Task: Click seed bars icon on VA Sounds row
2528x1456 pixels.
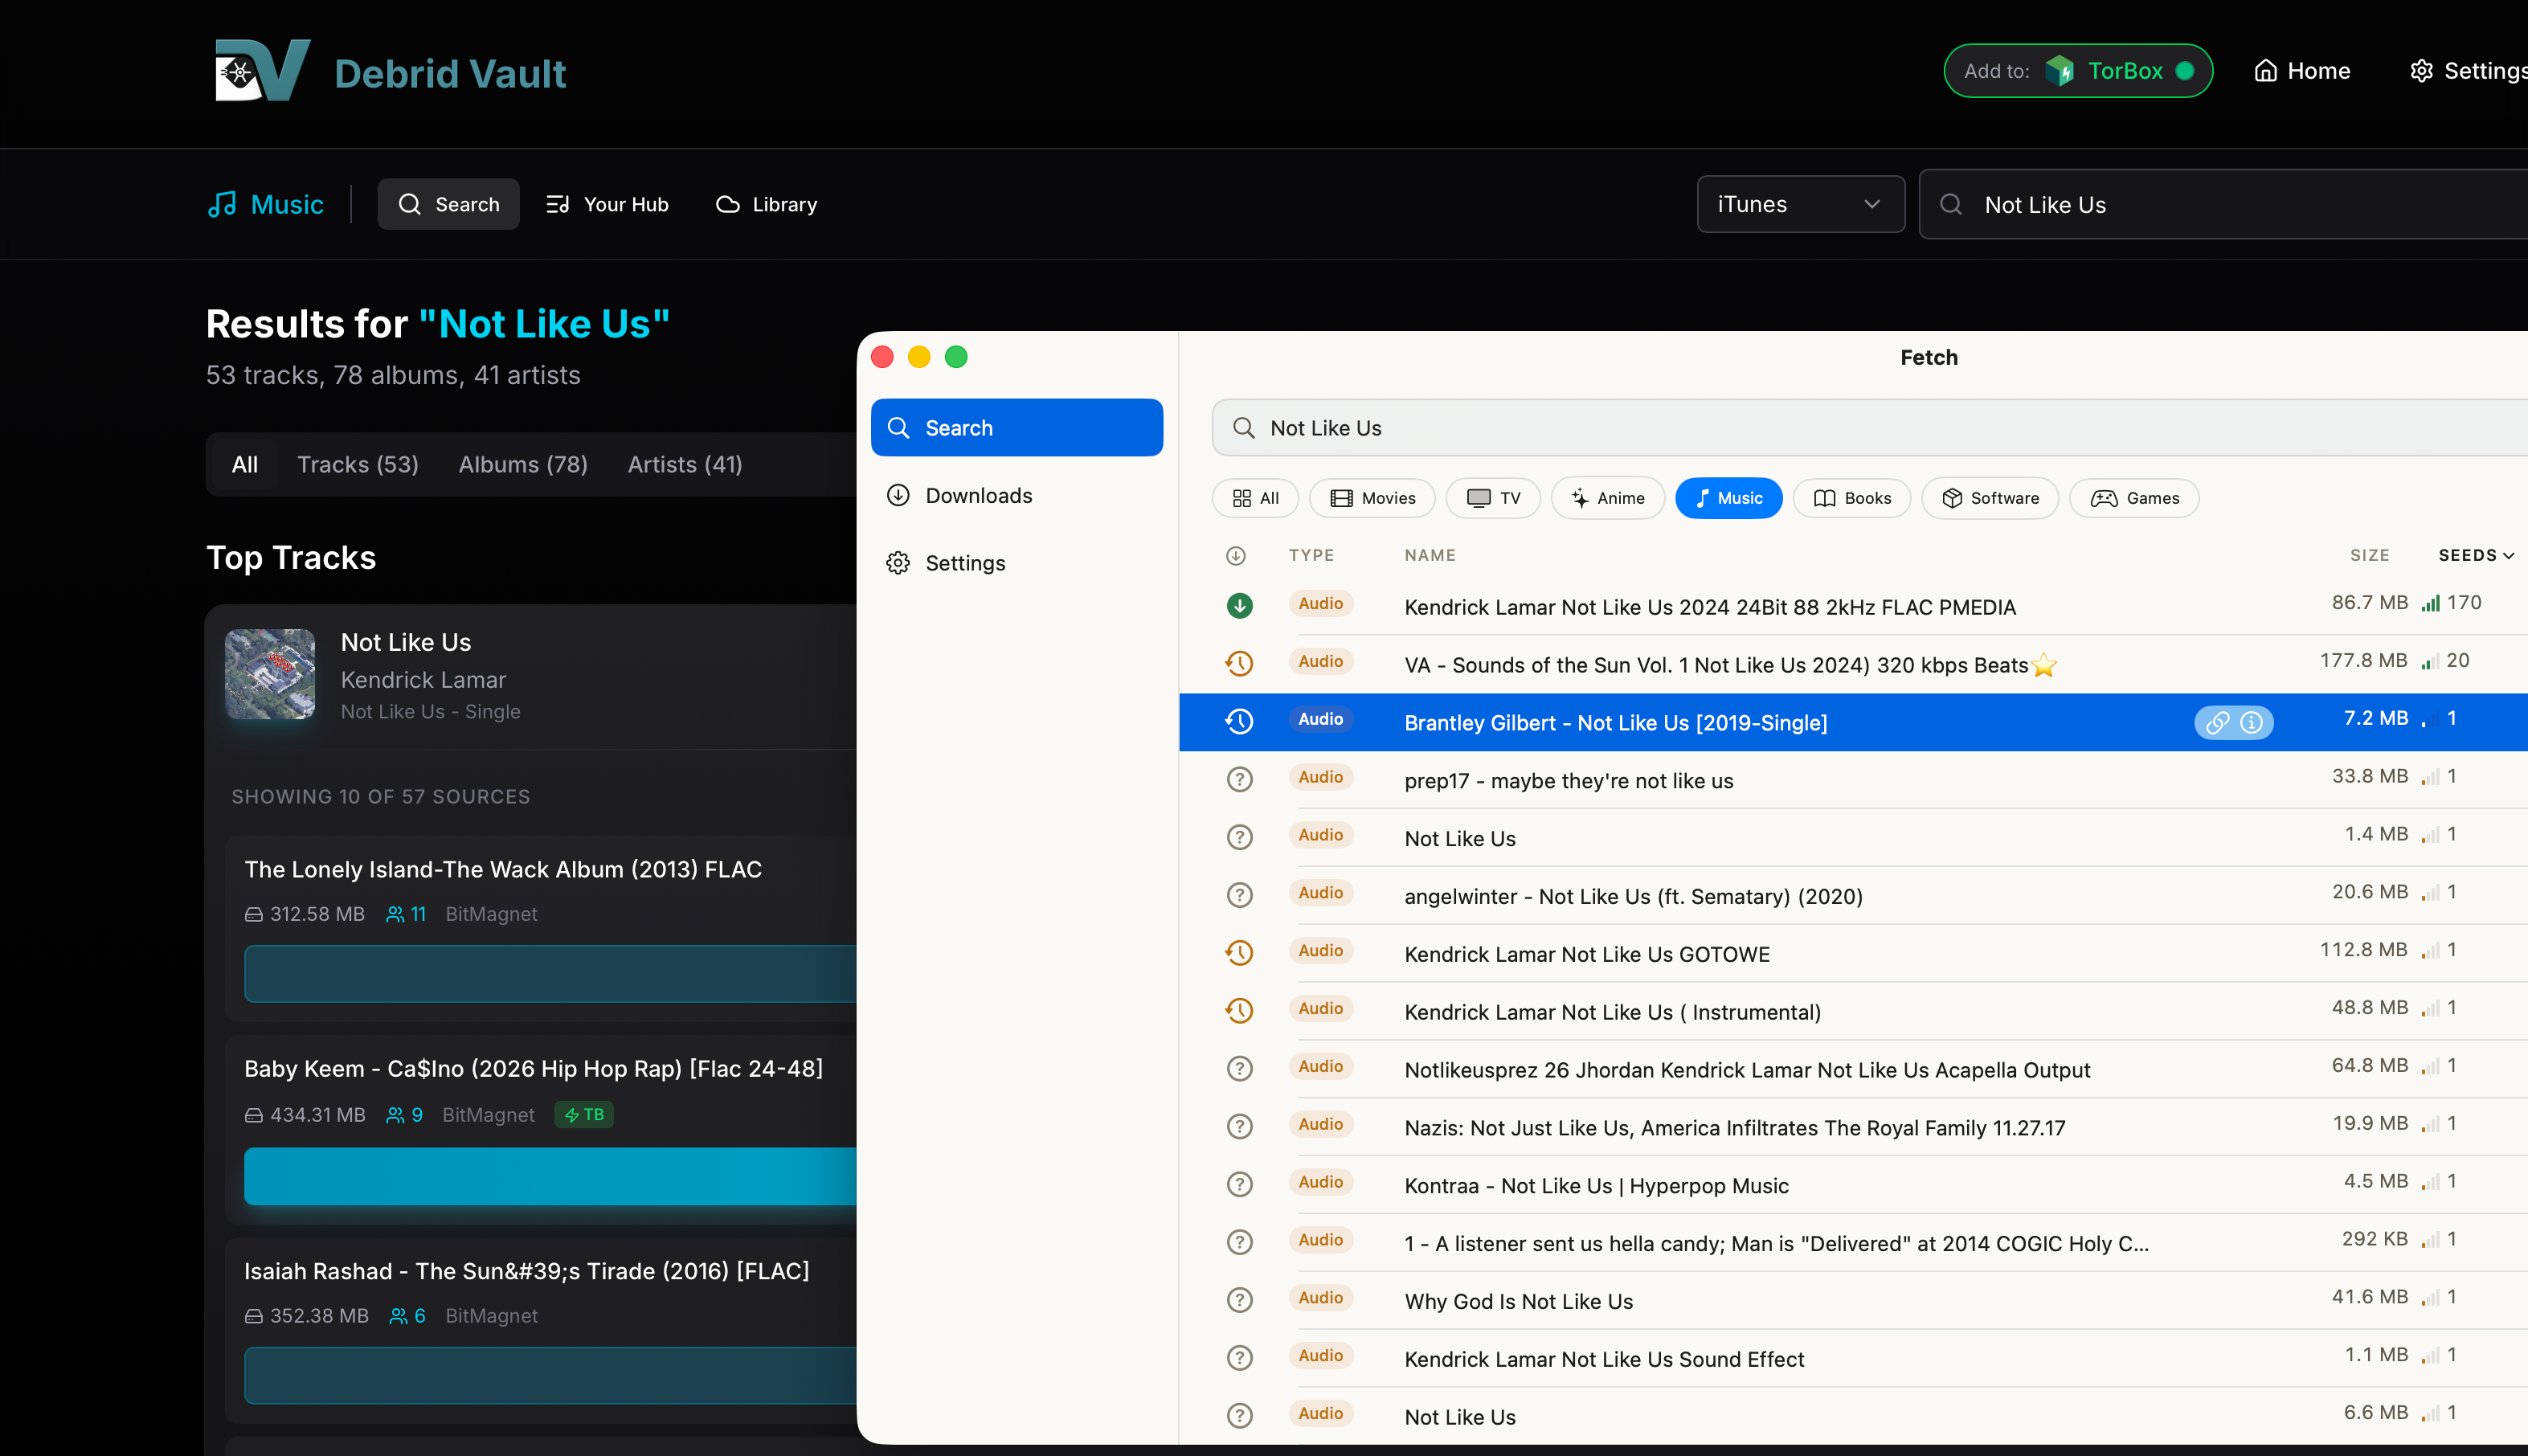Action: tap(2430, 661)
